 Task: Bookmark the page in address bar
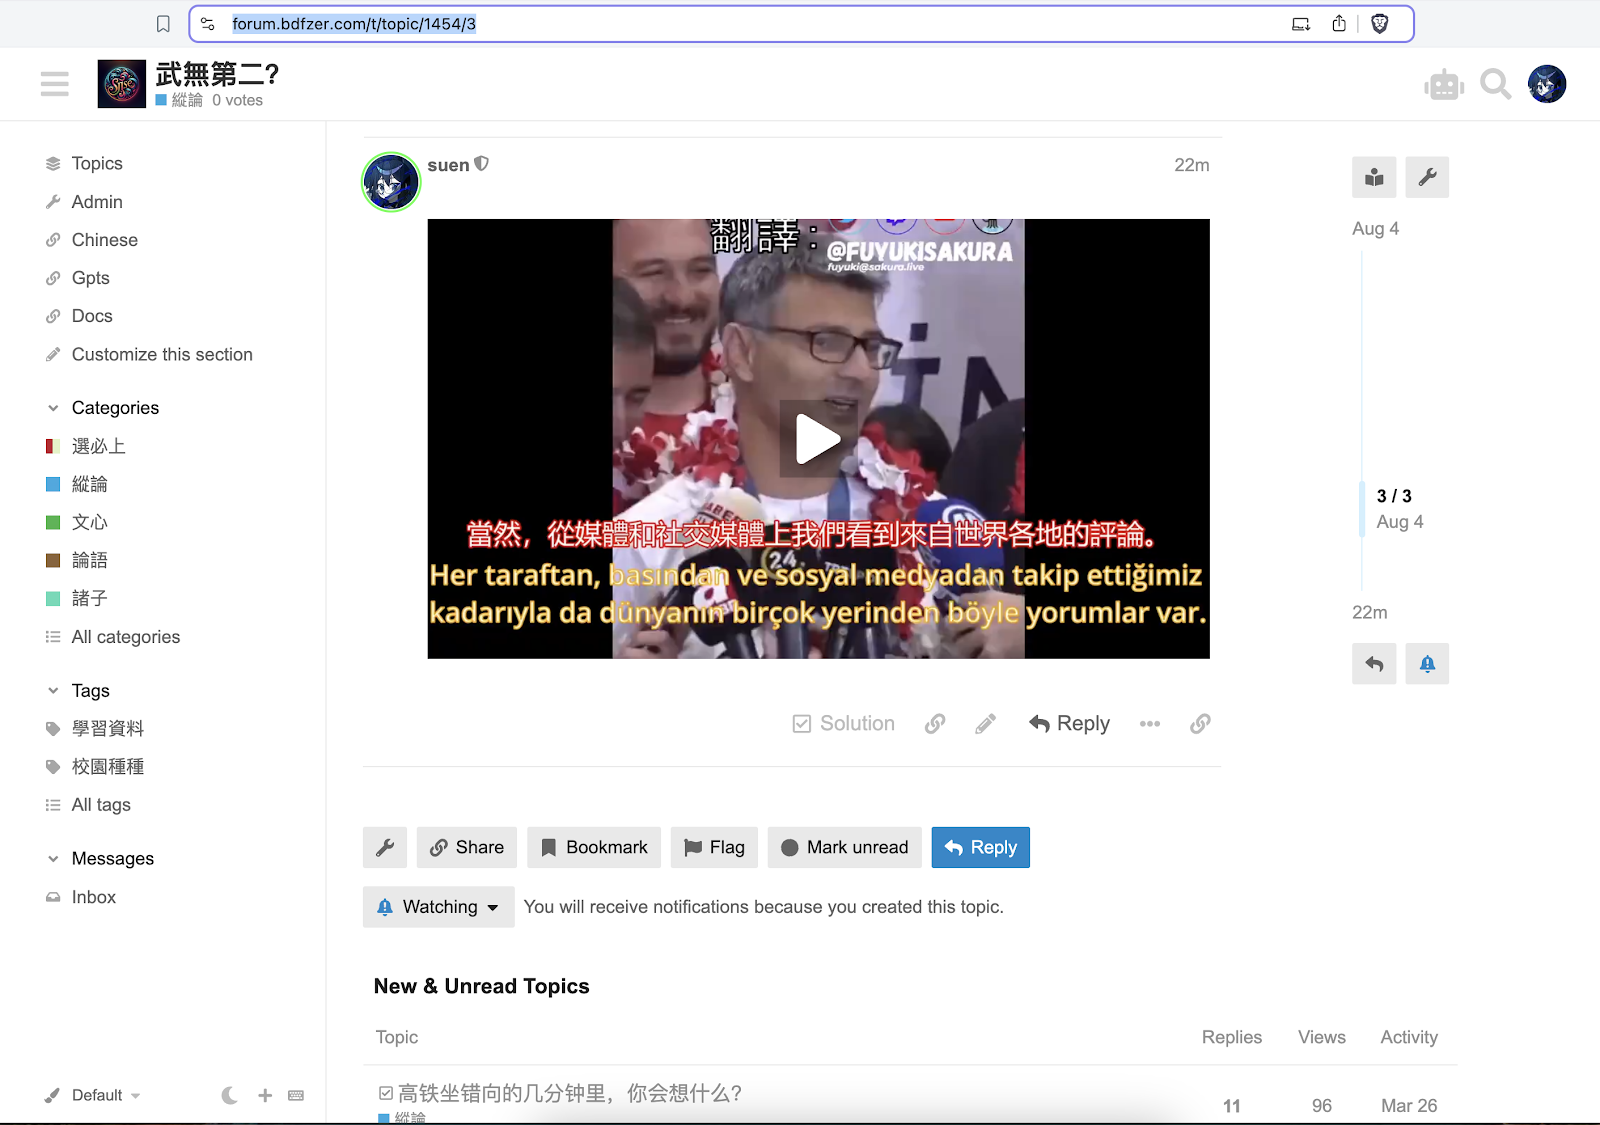point(163,24)
